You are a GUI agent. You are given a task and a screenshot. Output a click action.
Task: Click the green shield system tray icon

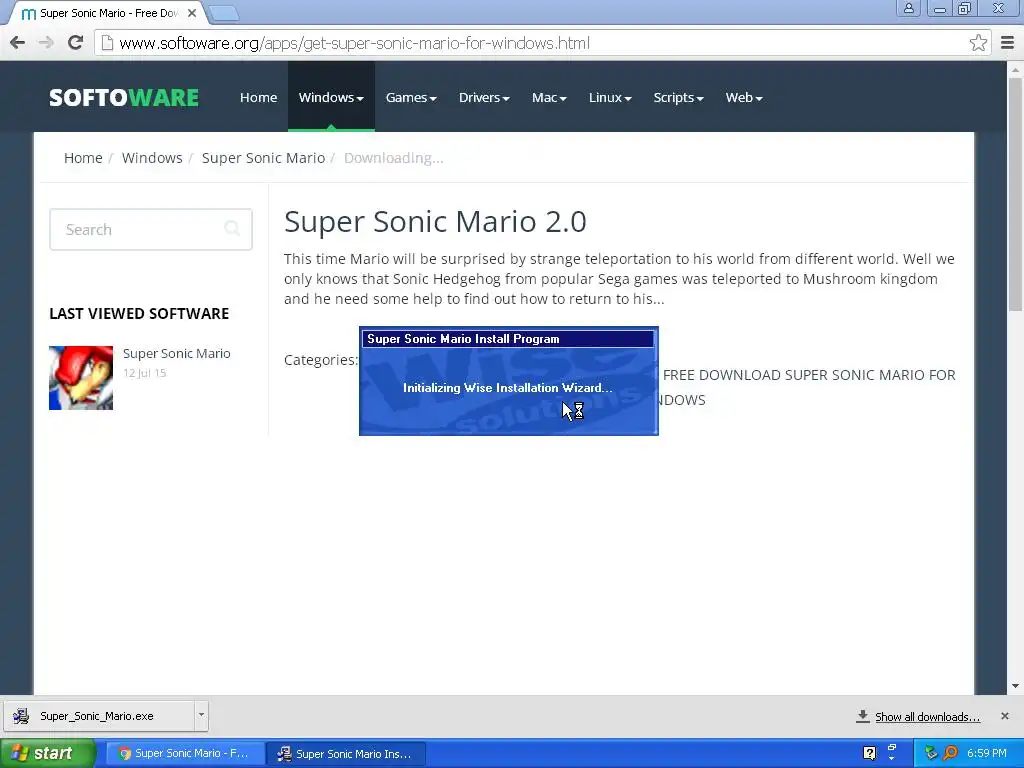tap(931, 753)
